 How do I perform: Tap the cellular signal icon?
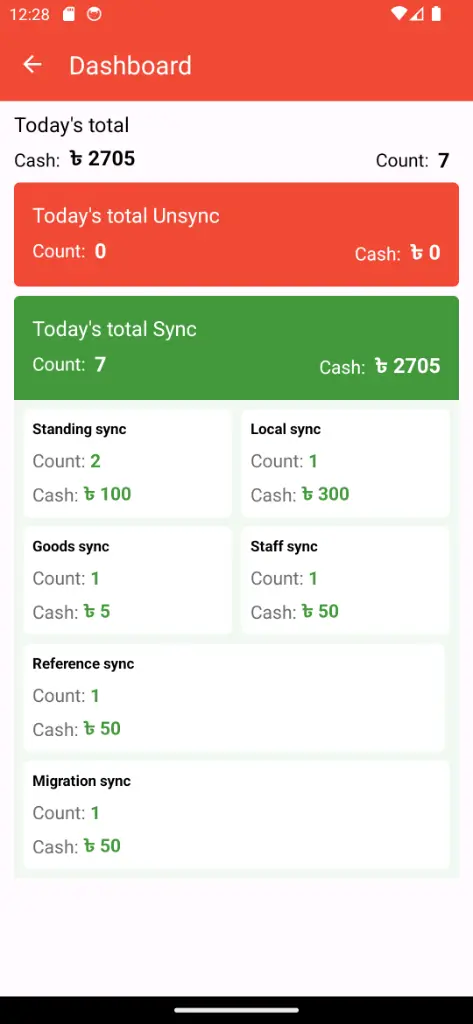(x=417, y=14)
